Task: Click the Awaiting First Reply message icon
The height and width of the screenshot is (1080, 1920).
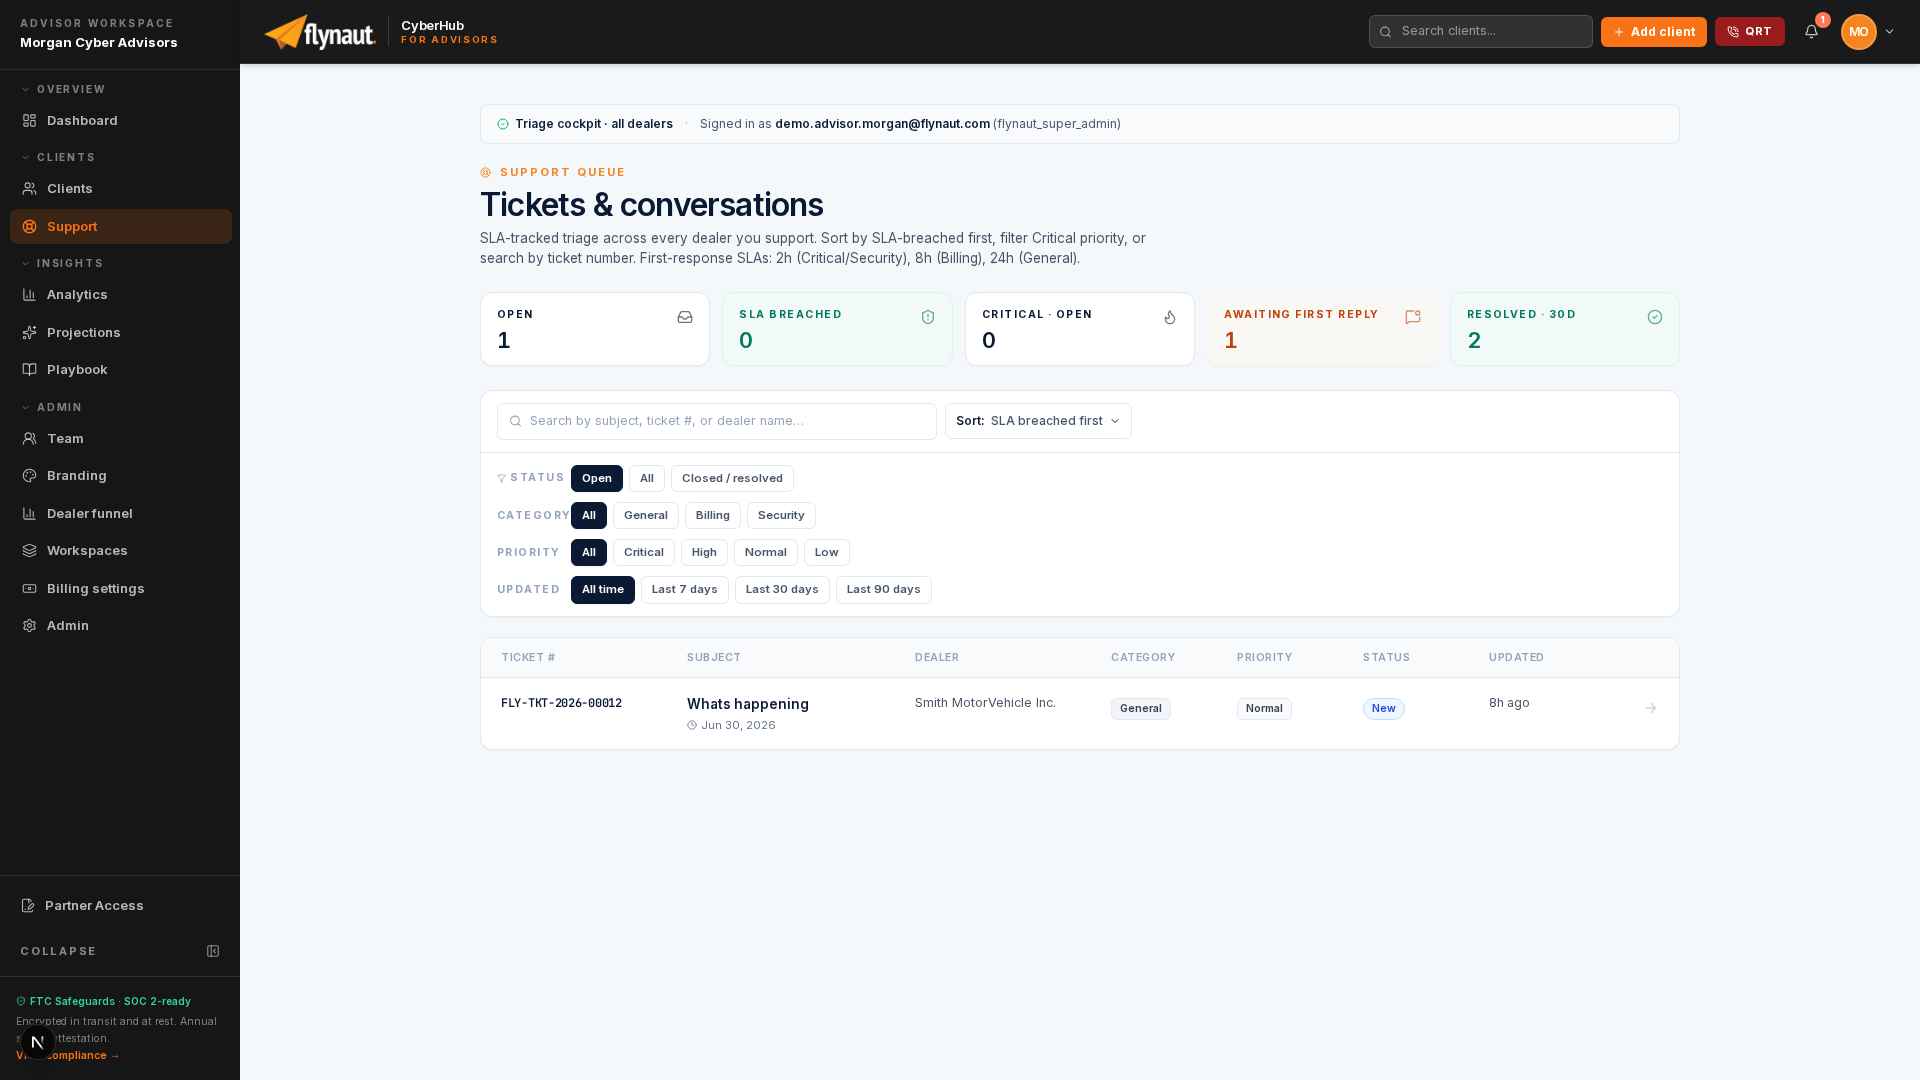Action: tap(1413, 317)
